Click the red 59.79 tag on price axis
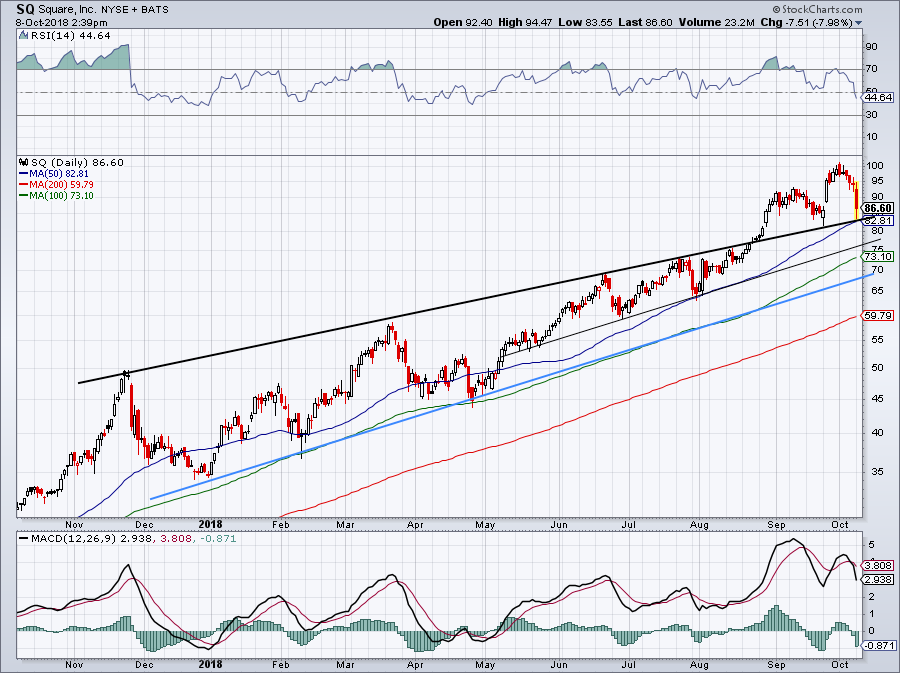 click(x=879, y=316)
